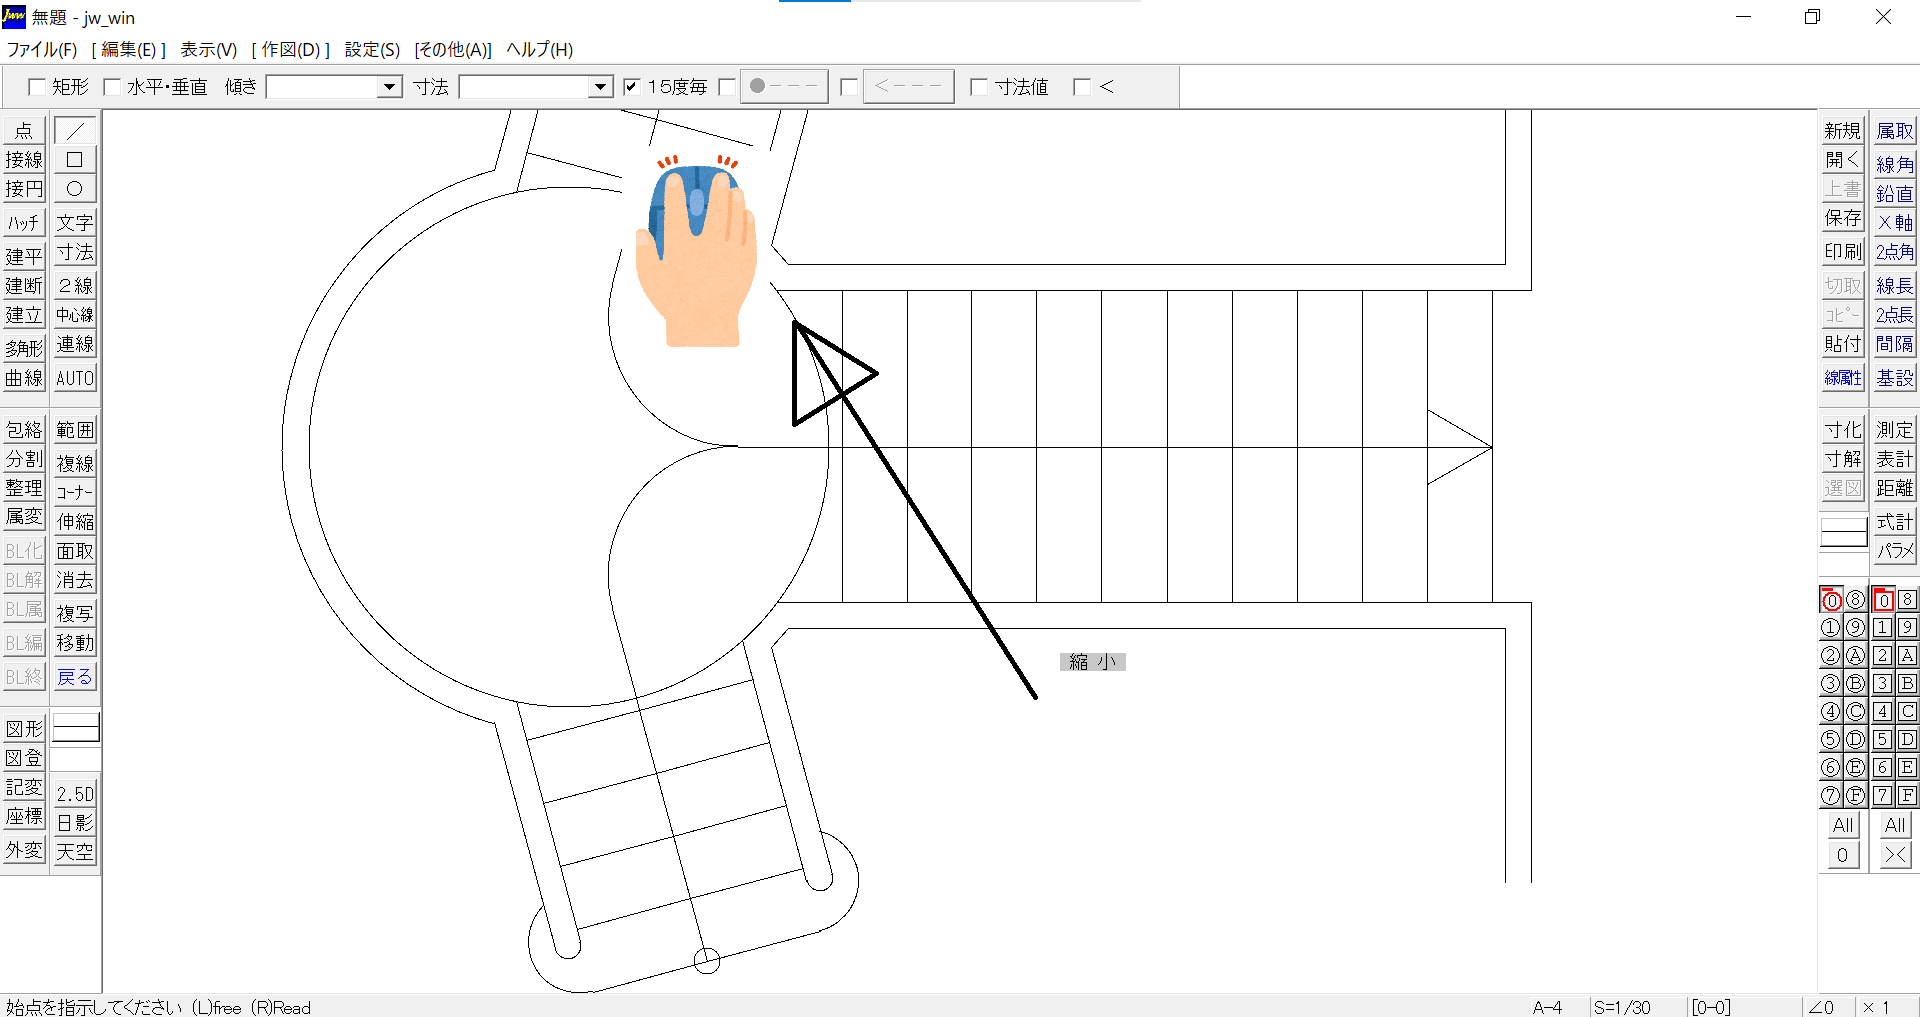Select the rectangle drawing tool icon
Screen dimensions: 1920x1017
[75, 160]
